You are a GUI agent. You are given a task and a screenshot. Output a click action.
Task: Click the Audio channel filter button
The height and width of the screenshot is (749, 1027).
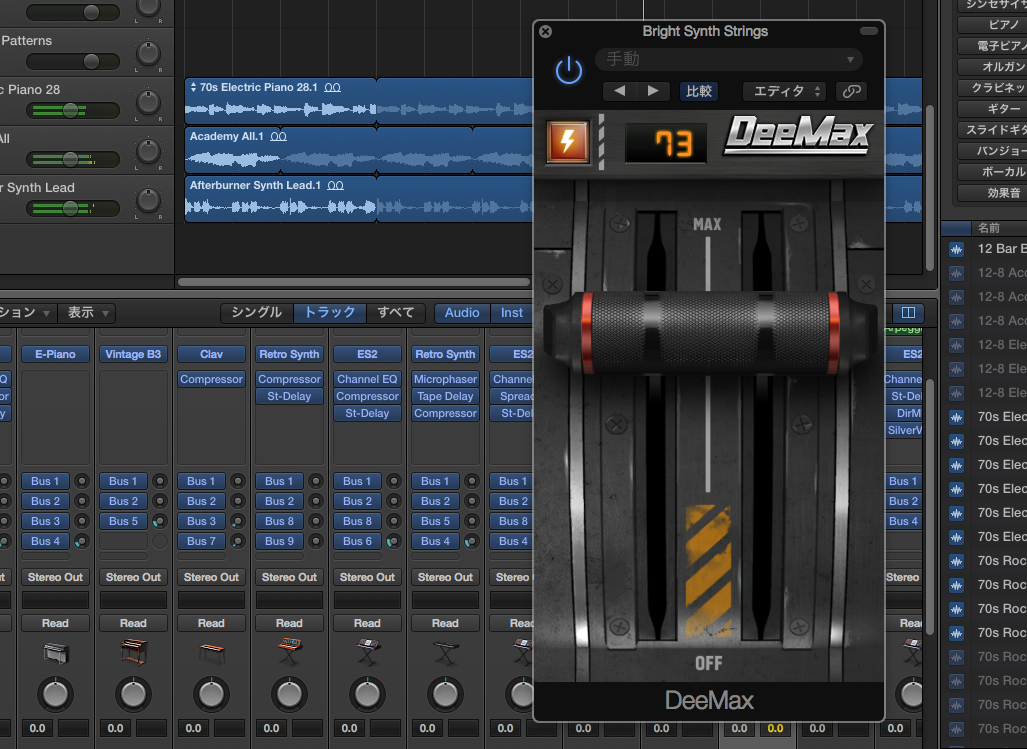click(x=462, y=313)
